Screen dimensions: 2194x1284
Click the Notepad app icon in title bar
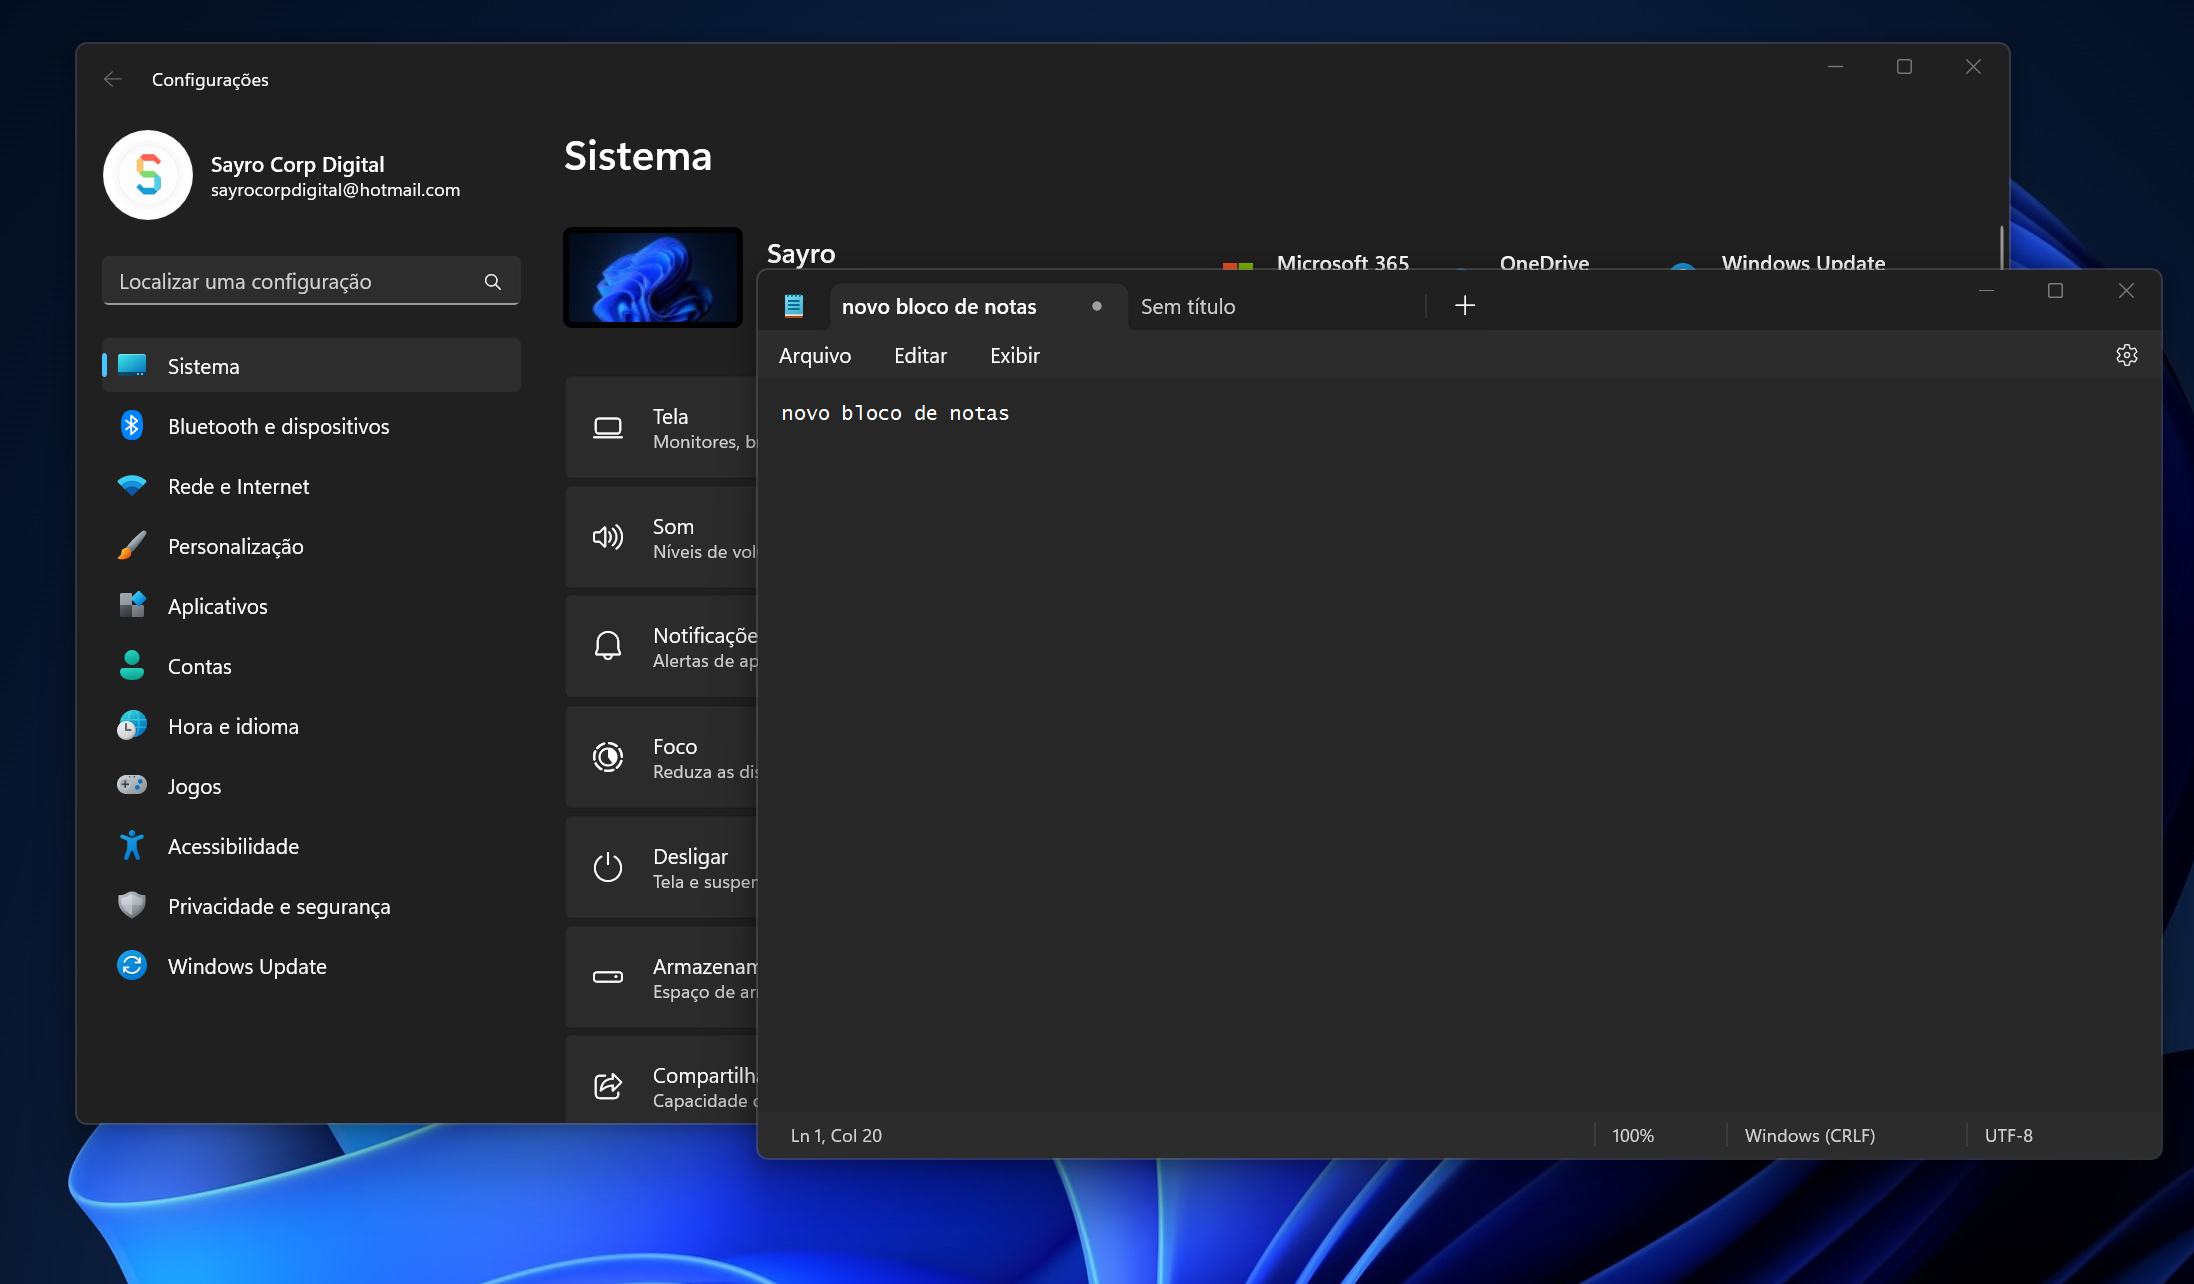click(794, 306)
